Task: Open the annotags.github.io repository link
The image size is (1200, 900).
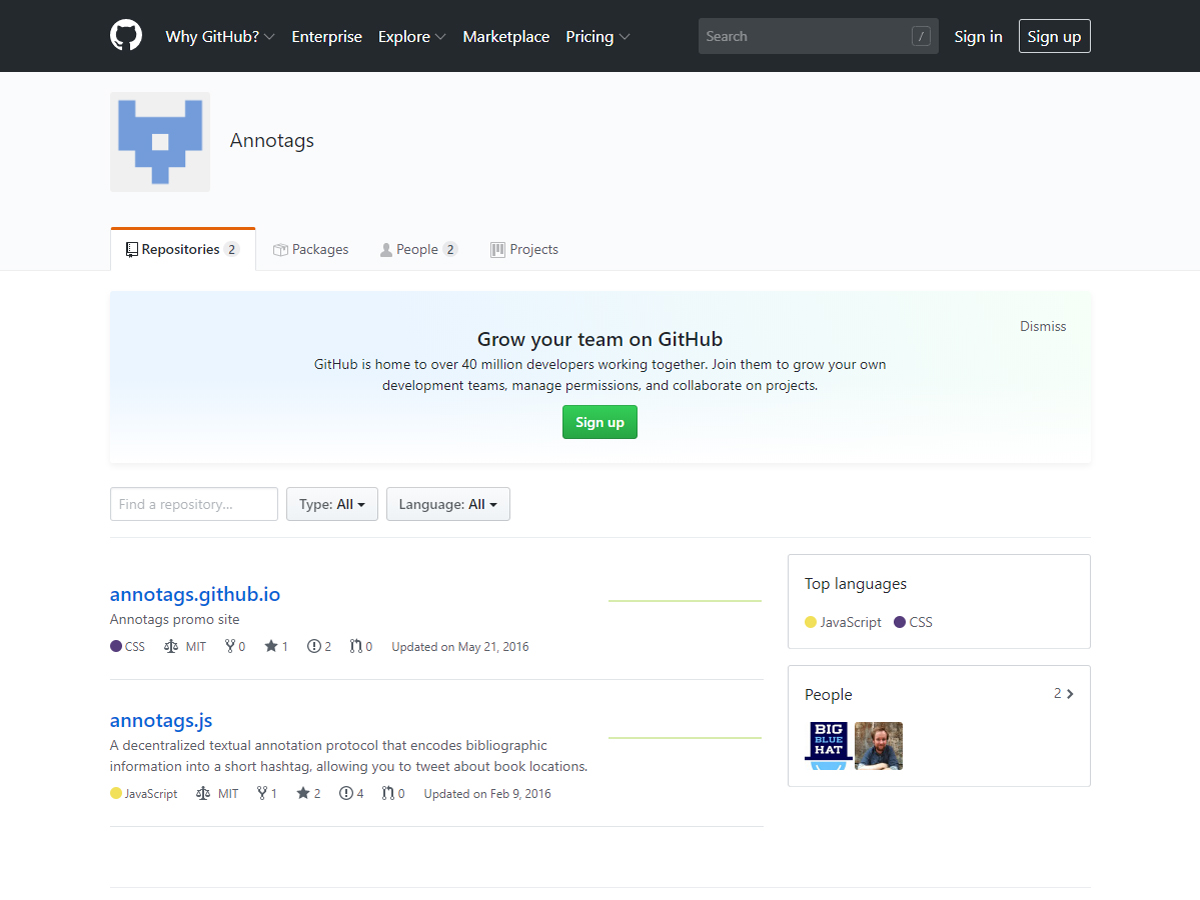Action: (x=195, y=594)
